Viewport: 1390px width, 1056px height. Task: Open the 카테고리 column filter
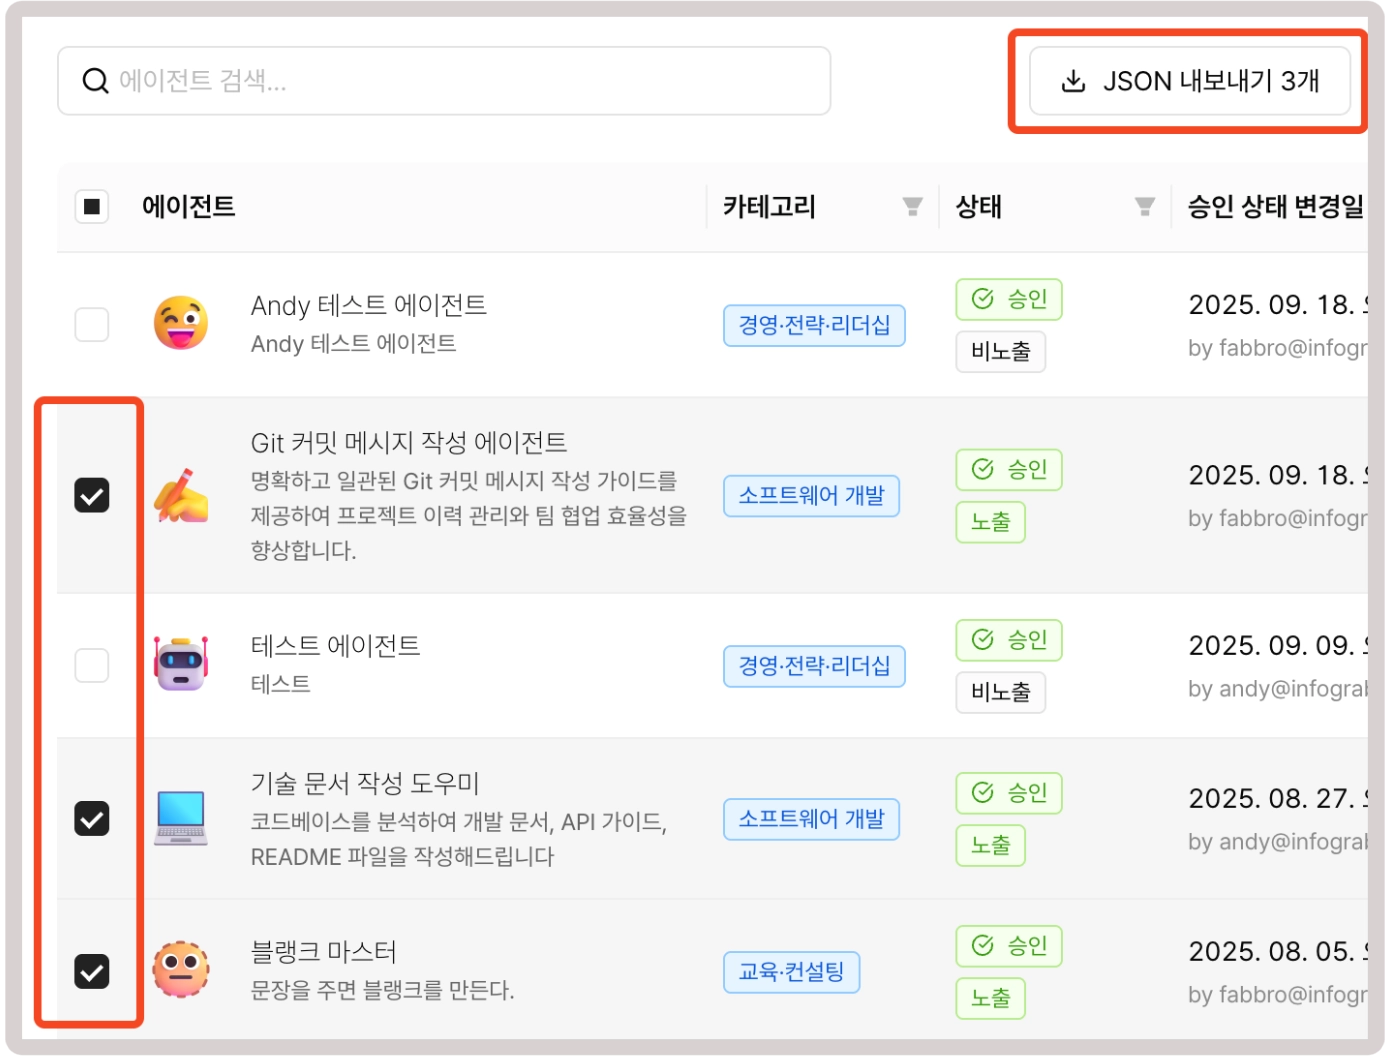coord(912,207)
